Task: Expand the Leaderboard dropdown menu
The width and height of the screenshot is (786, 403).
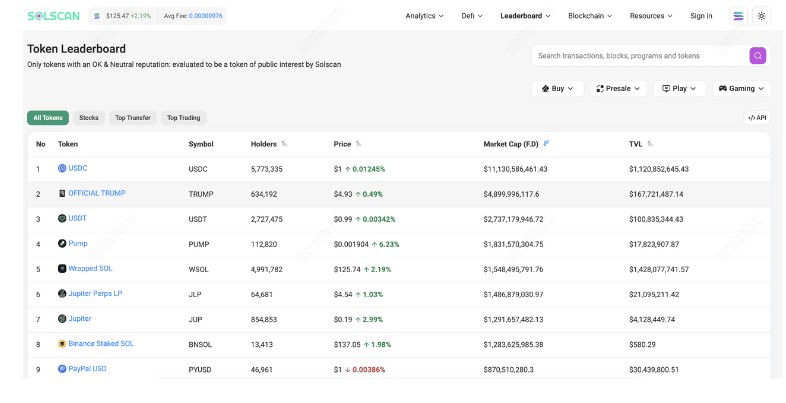Action: (x=525, y=16)
